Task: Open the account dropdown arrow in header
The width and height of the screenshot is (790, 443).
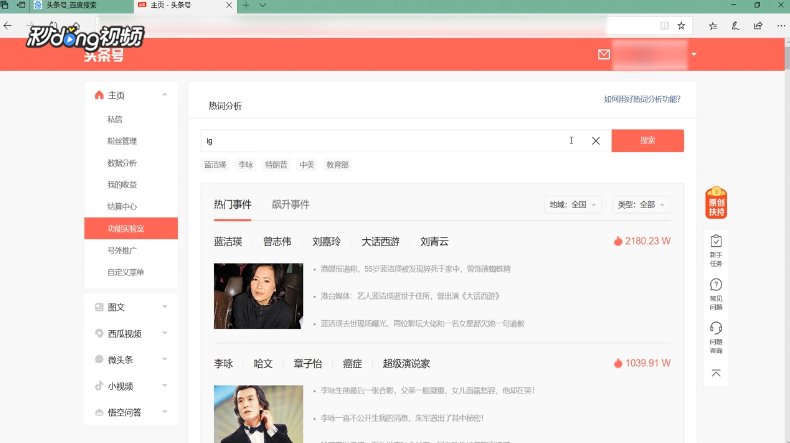Action: pyautogui.click(x=694, y=54)
